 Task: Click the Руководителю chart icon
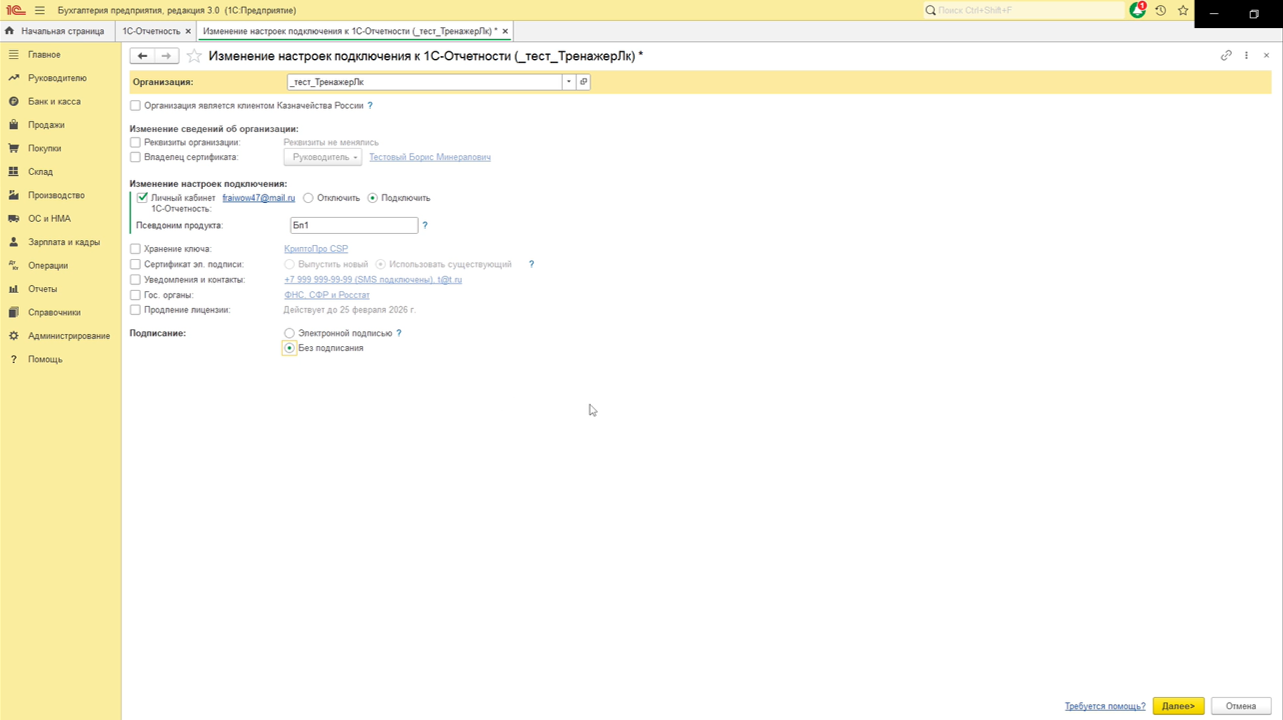13,78
